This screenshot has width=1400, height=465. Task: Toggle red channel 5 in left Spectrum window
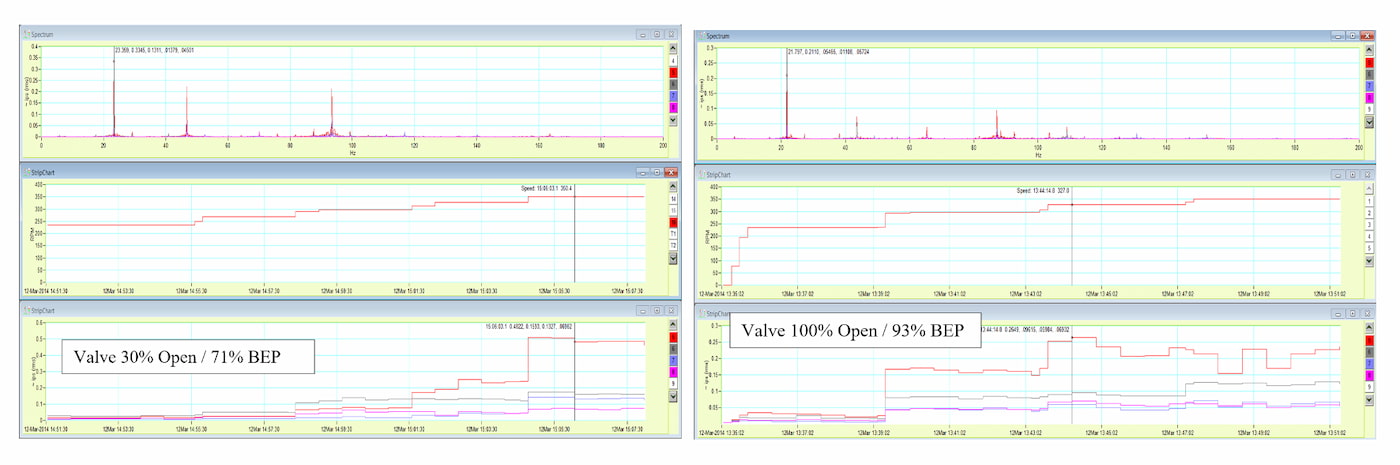[673, 73]
